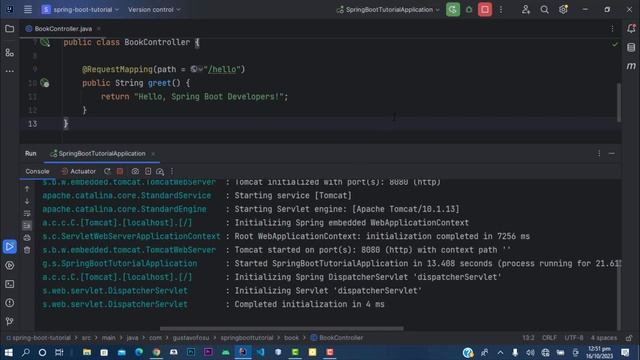Image resolution: width=640 pixels, height=360 pixels.
Task: Rerun SpringBootTutorialApplication with green button
Action: coord(453,9)
